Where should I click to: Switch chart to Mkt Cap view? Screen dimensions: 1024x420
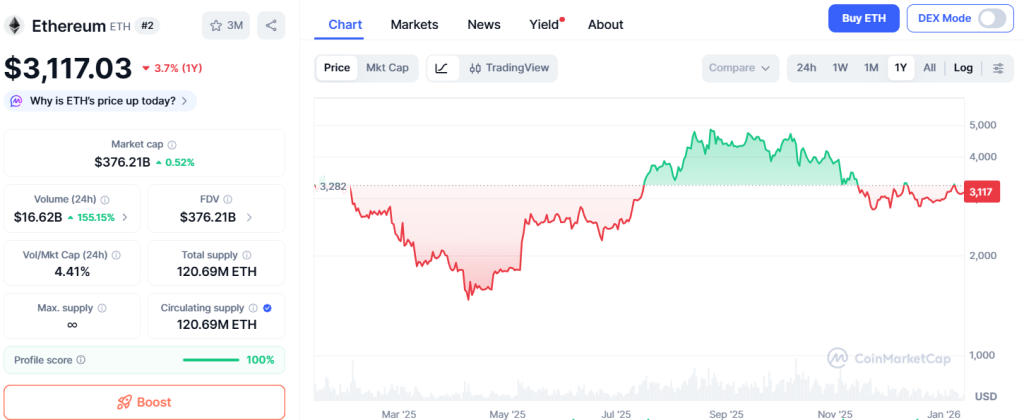coord(386,68)
